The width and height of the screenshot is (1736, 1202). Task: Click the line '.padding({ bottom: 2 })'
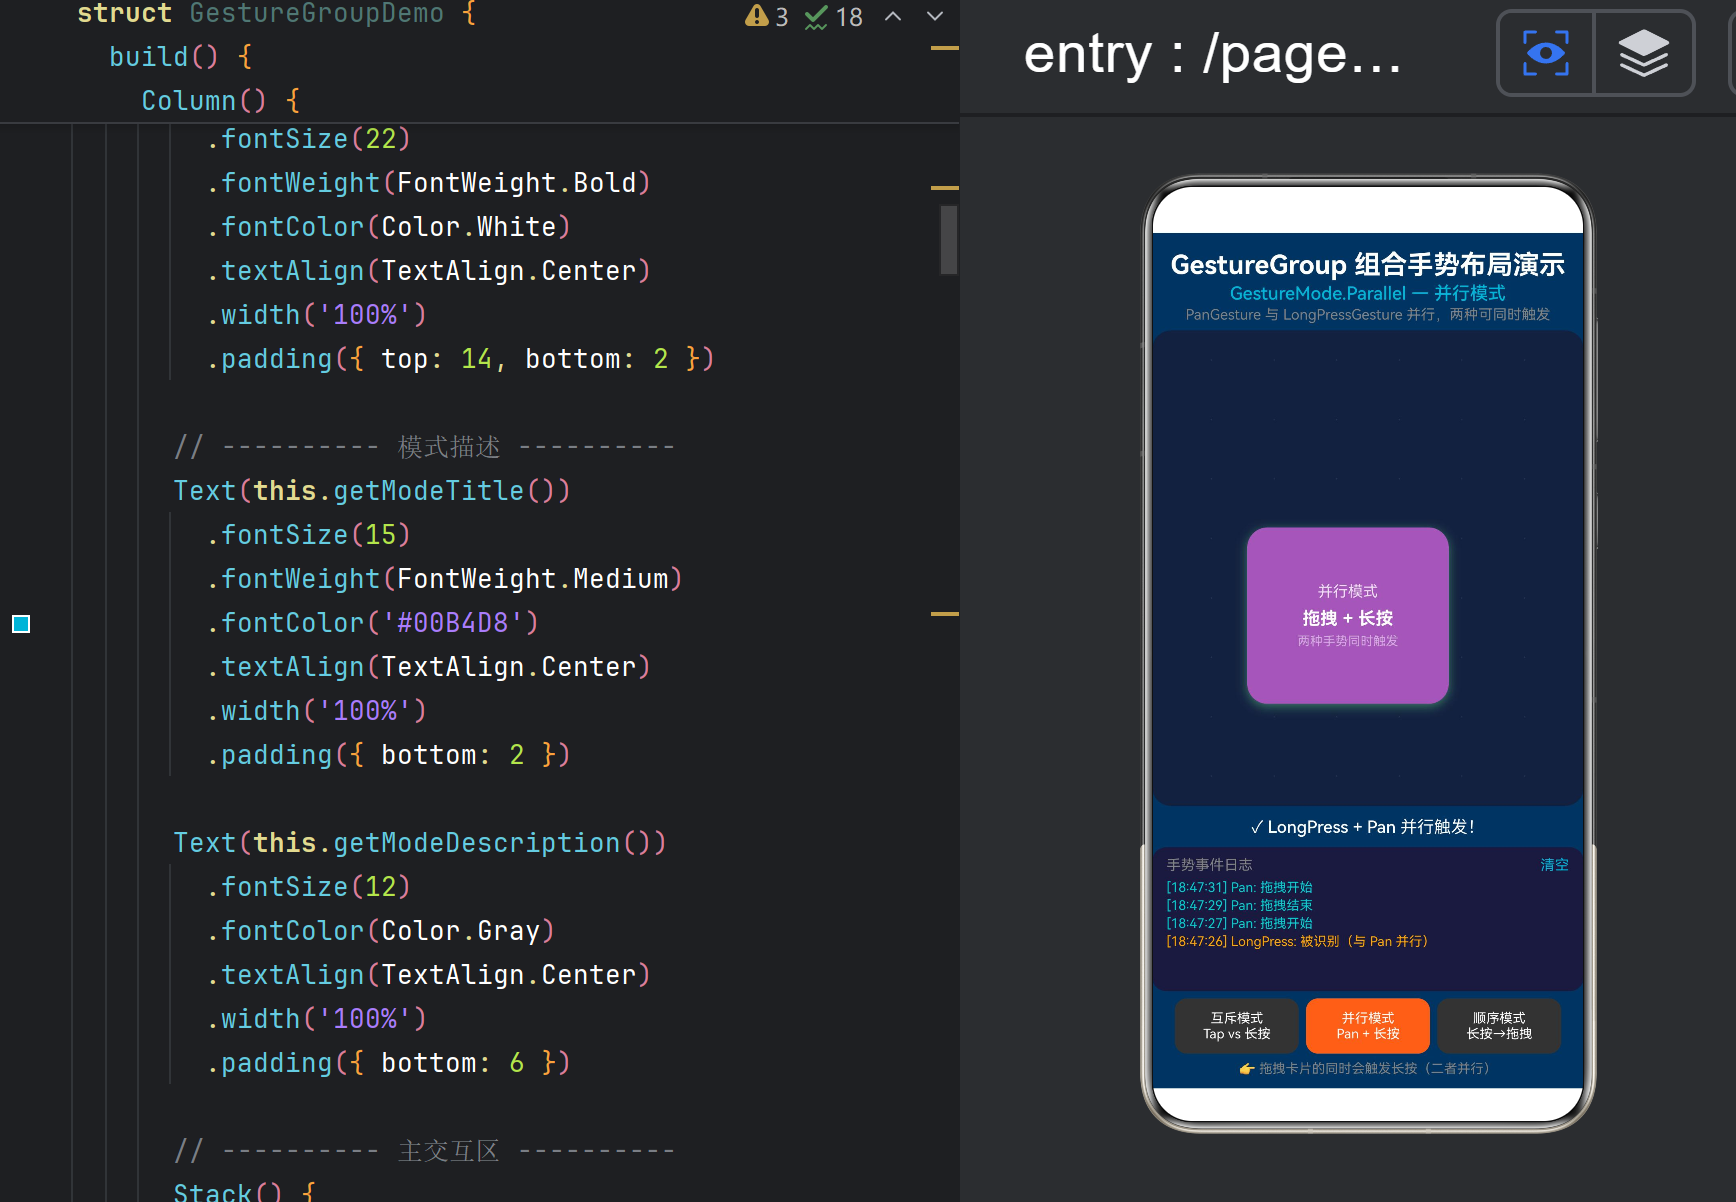tap(389, 755)
